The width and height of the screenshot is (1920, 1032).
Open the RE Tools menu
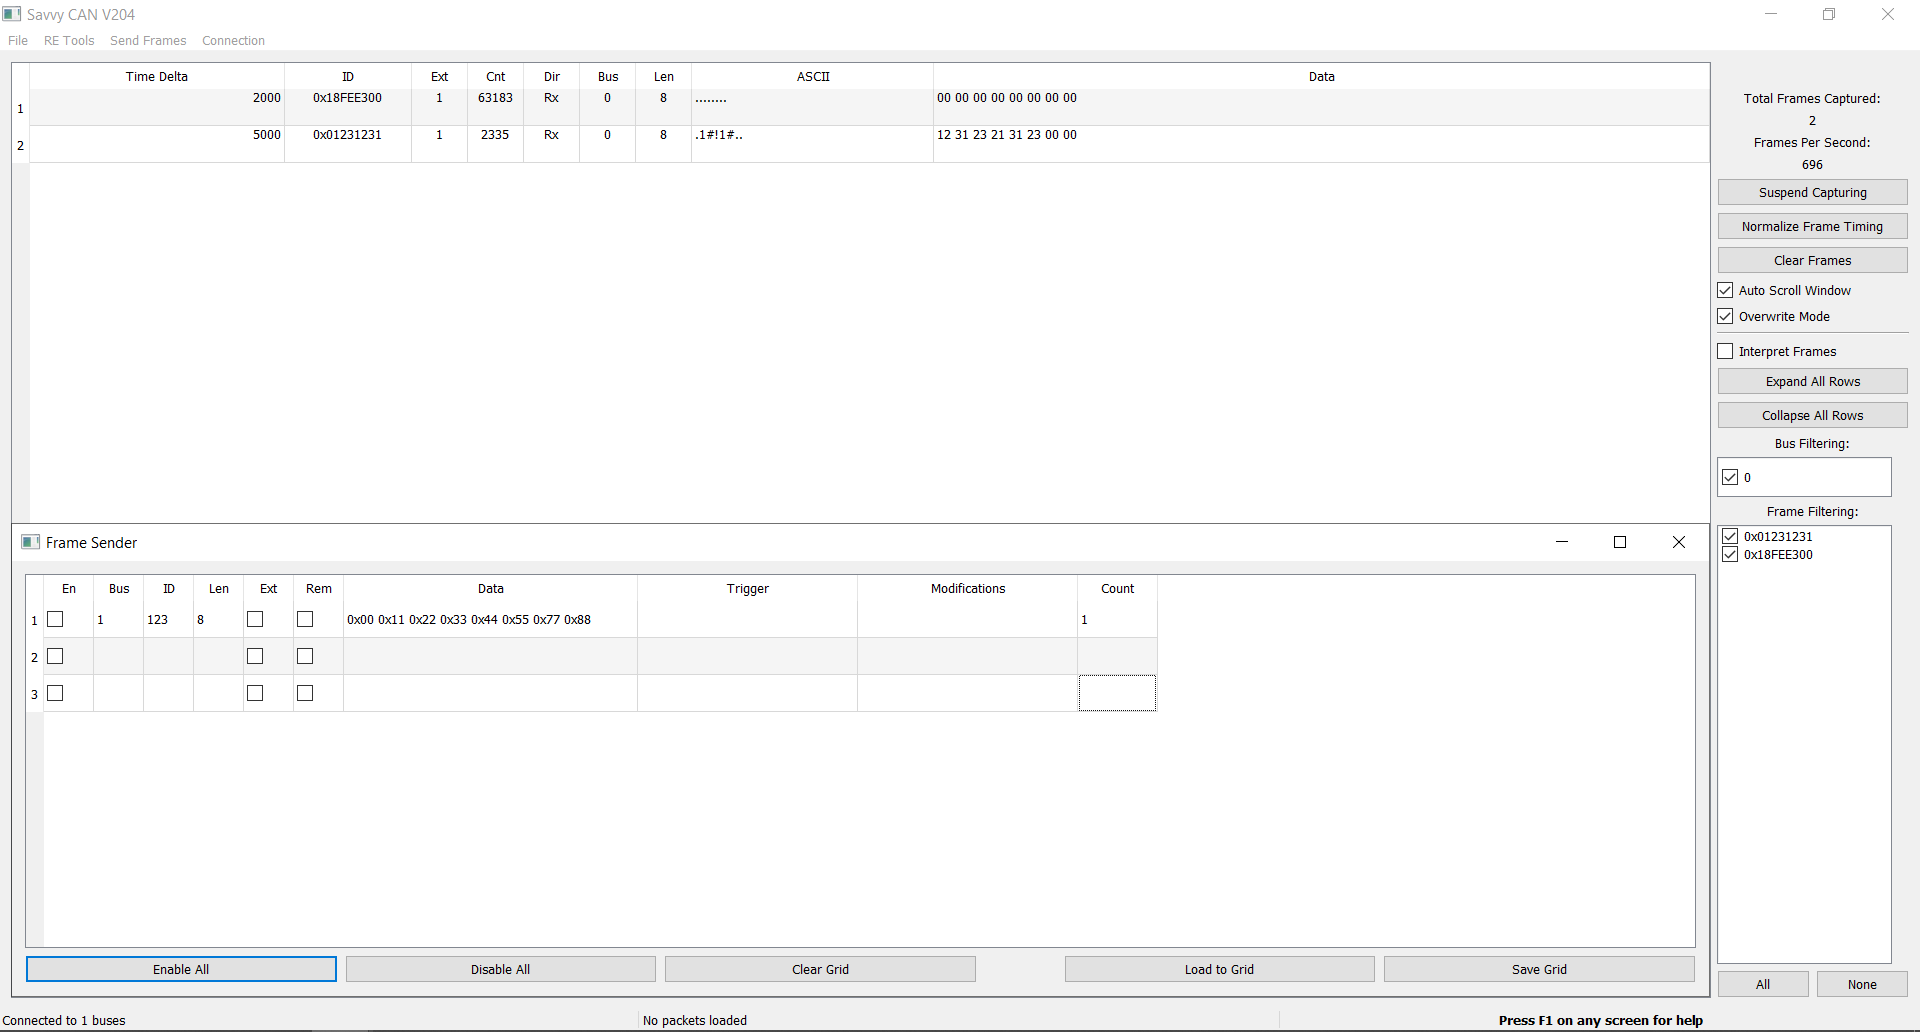tap(69, 41)
